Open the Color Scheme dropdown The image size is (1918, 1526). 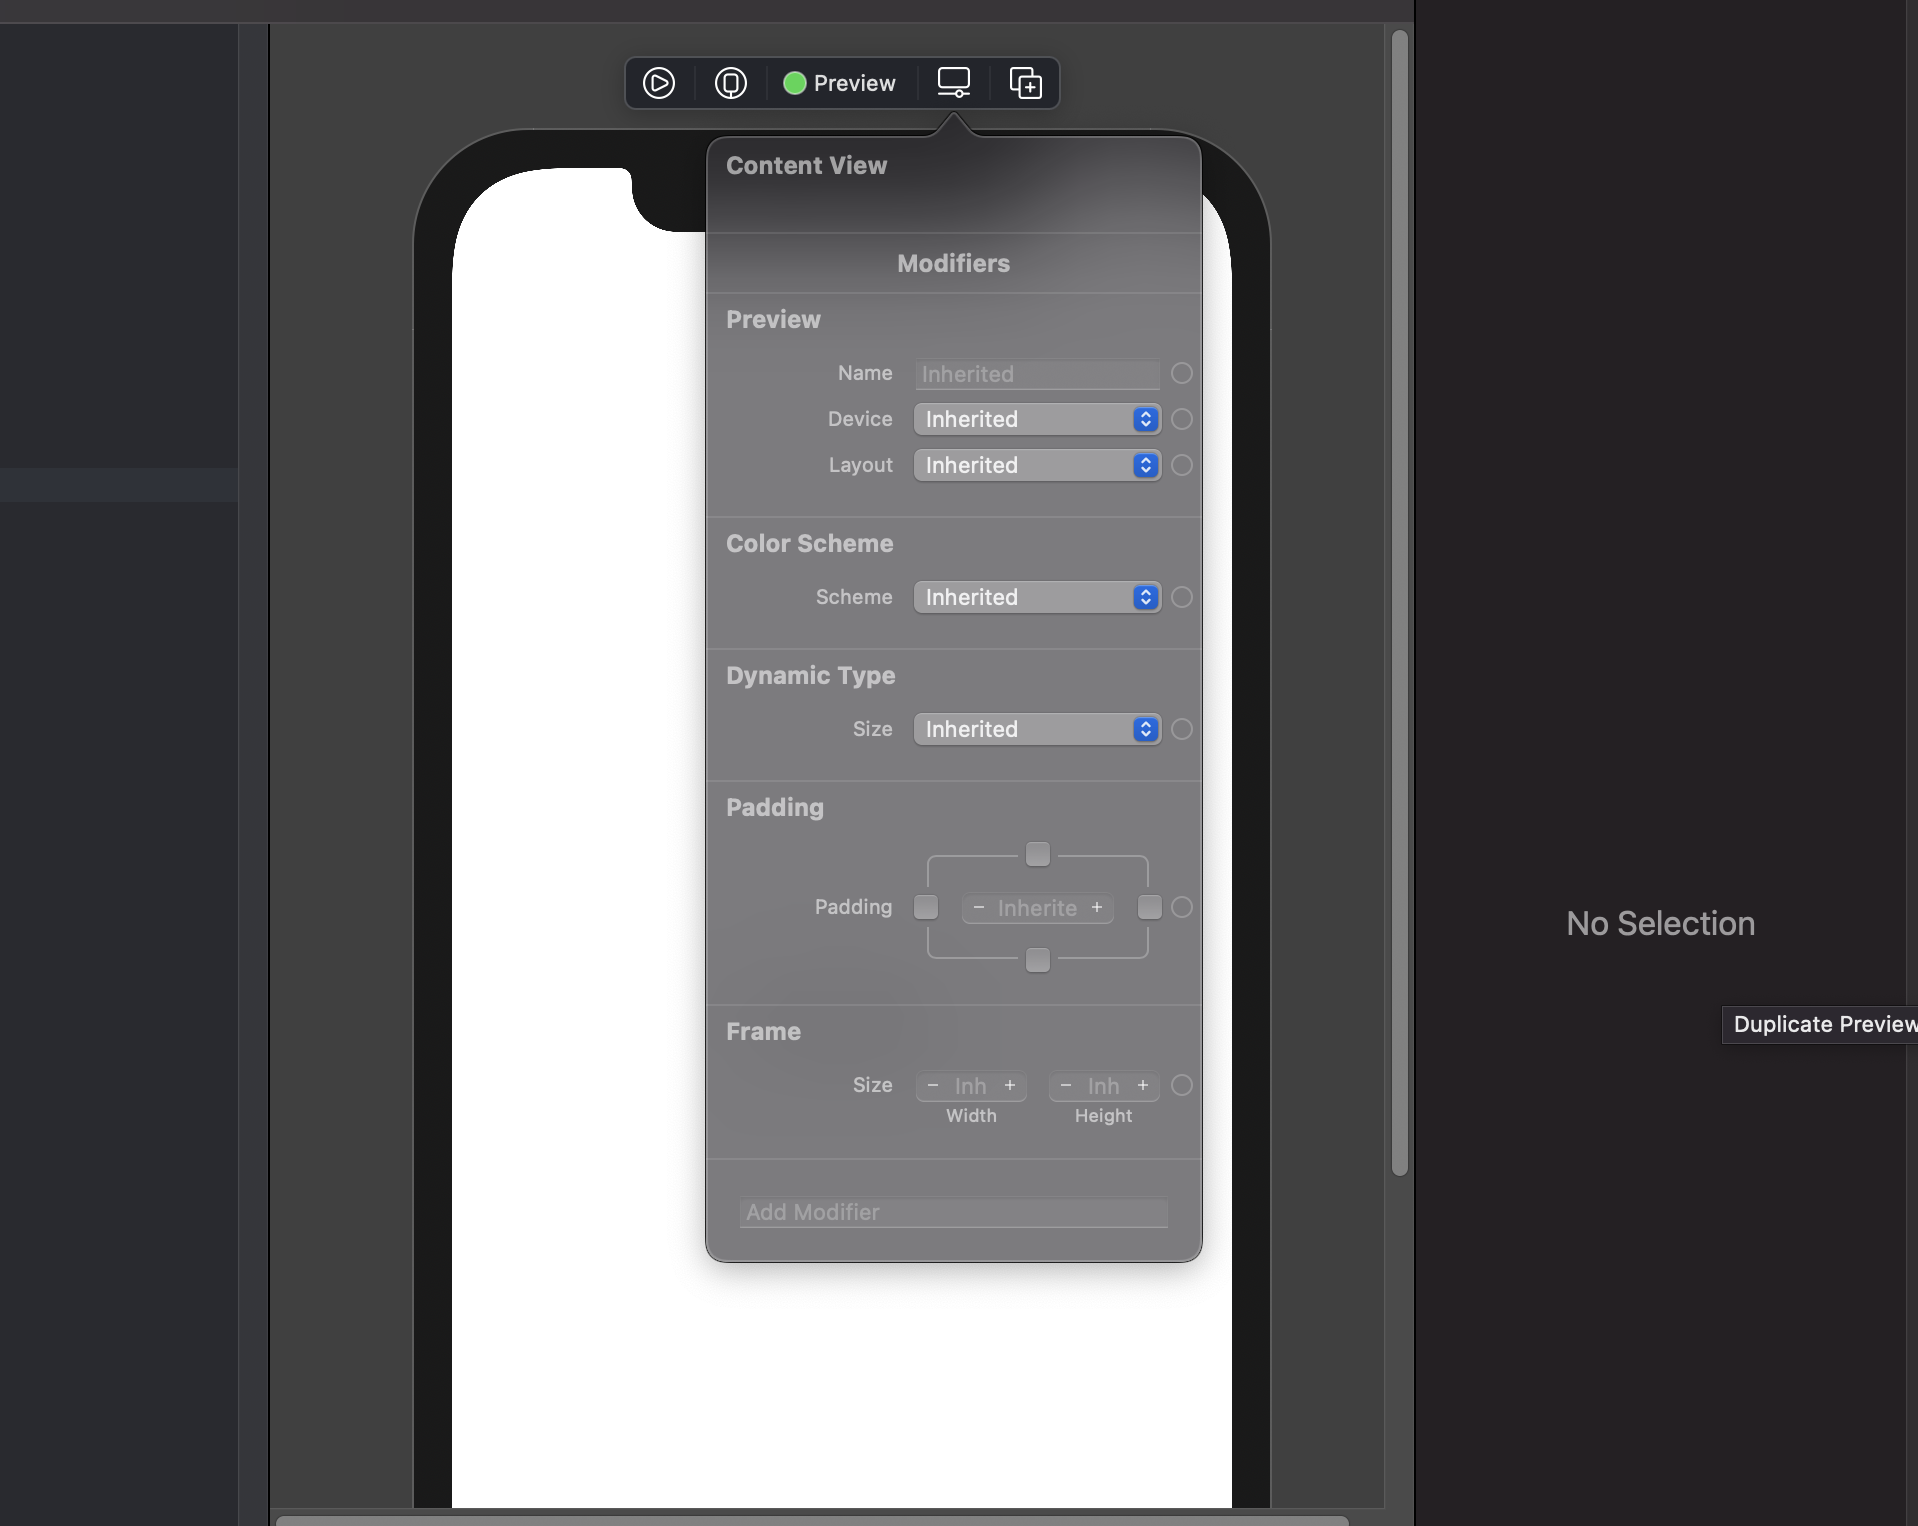(1037, 597)
